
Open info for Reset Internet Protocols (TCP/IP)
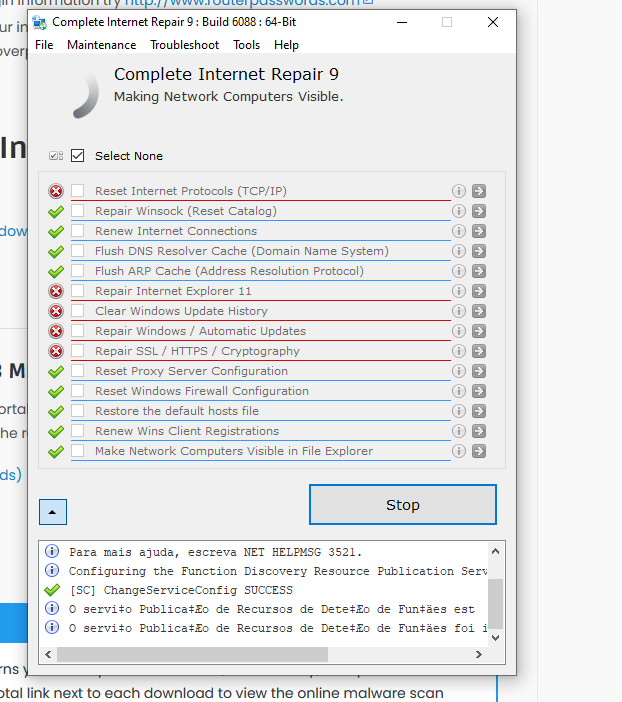point(459,191)
